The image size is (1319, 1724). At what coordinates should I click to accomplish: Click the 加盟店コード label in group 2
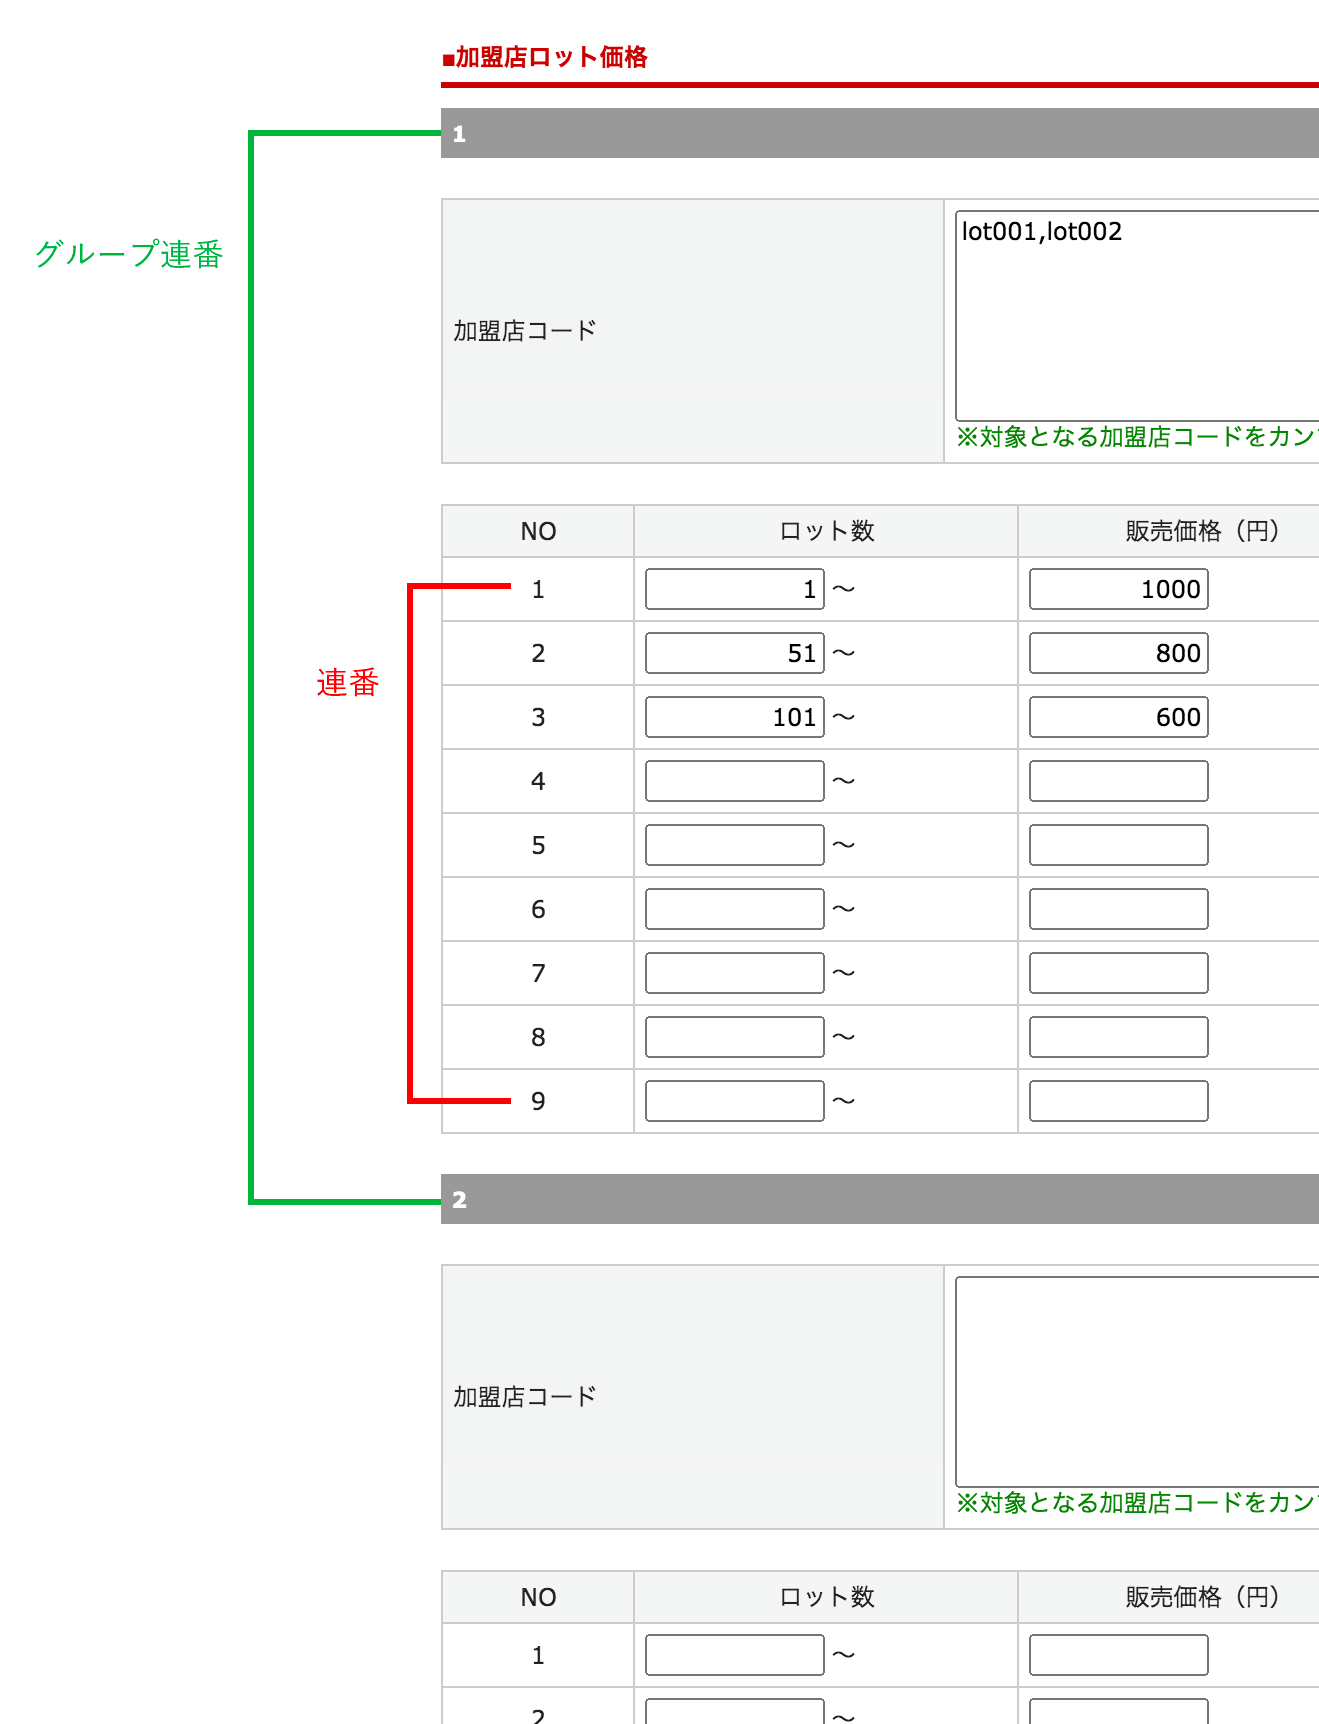point(525,1397)
